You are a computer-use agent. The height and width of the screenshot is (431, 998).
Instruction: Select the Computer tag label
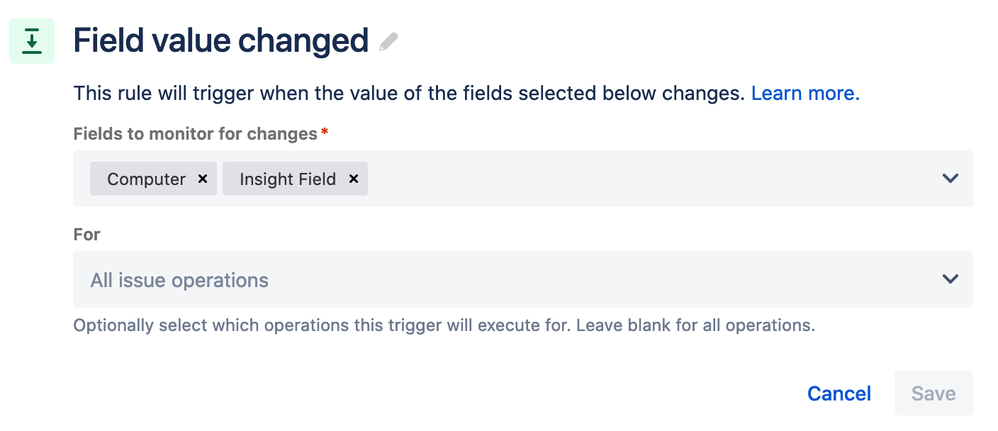(146, 179)
